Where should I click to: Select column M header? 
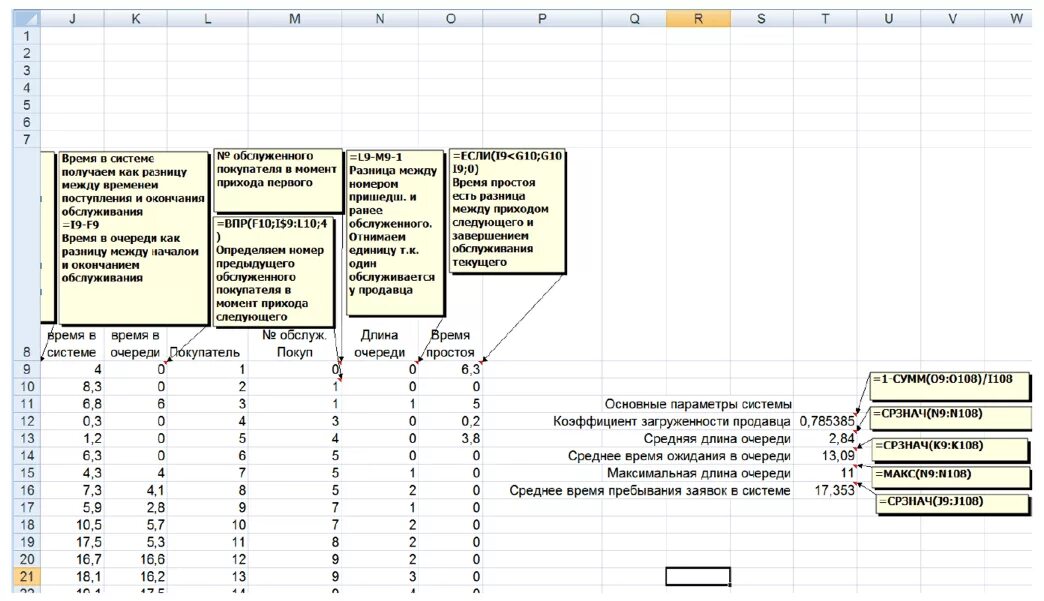click(x=294, y=19)
